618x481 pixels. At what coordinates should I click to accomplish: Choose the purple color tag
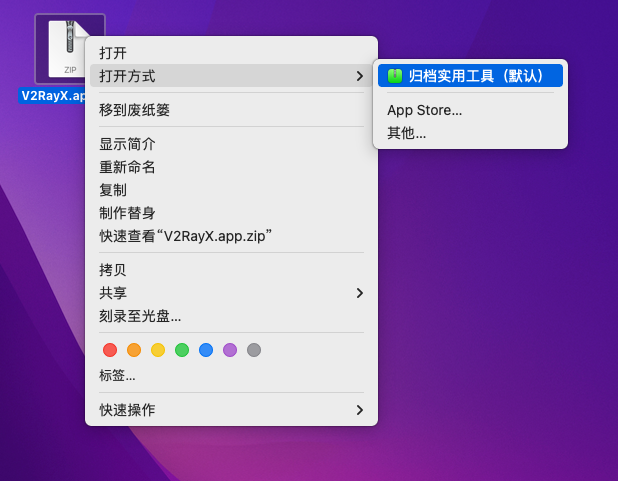(x=230, y=350)
